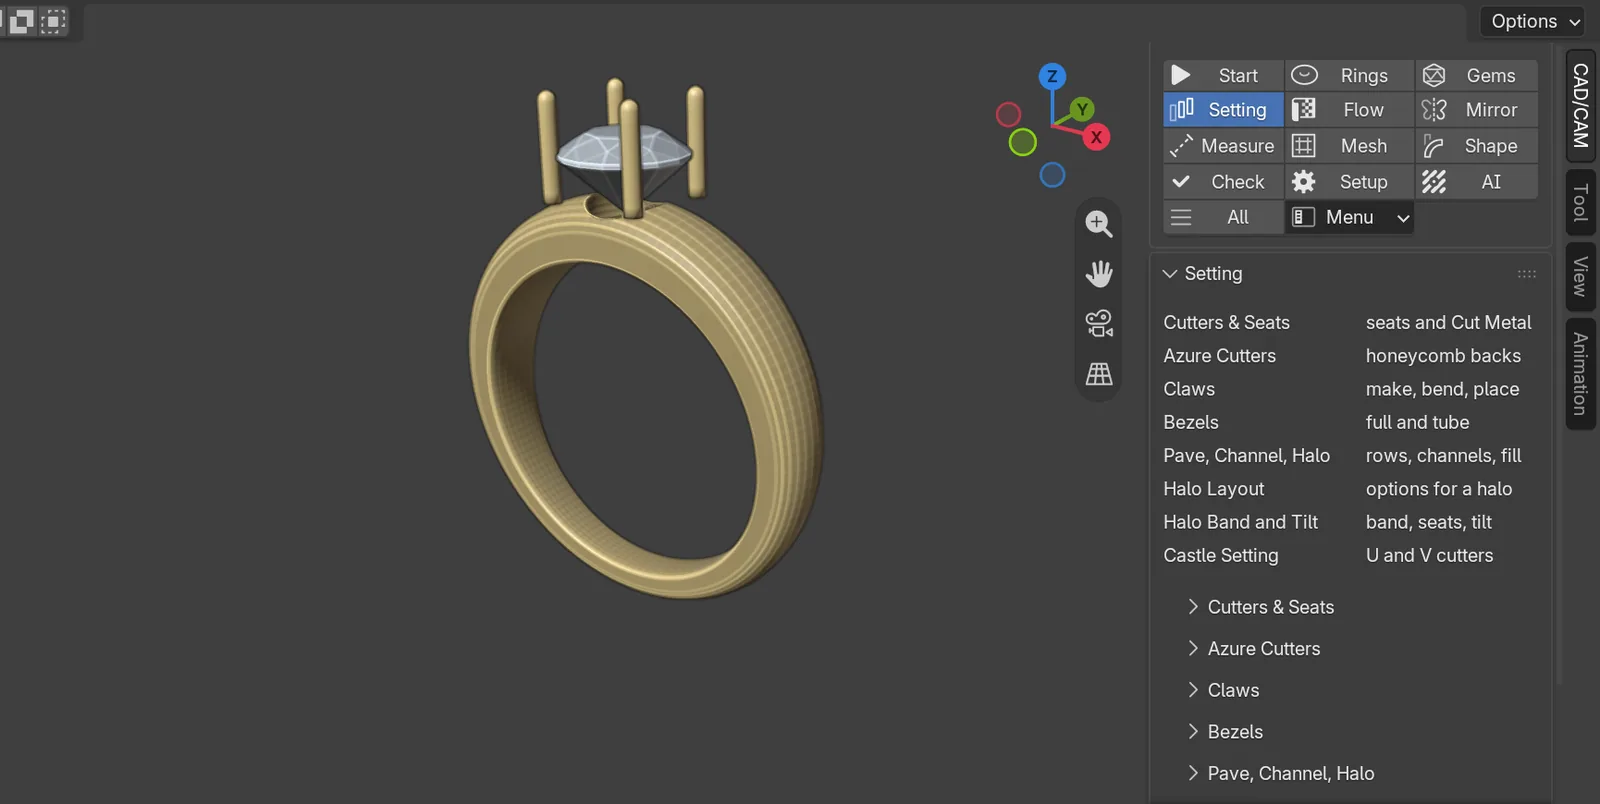Switch to the Animation sidebar tab

click(x=1580, y=374)
